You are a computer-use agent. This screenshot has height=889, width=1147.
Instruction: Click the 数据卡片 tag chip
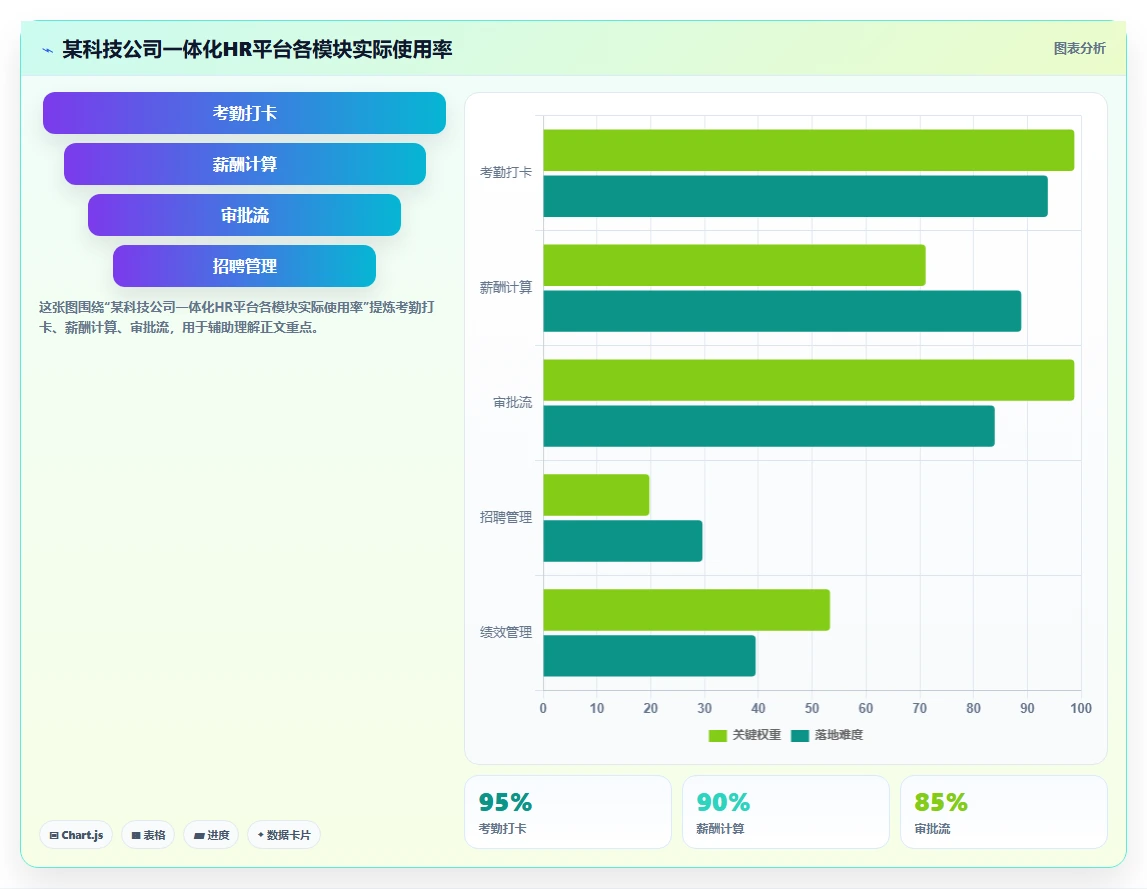284,835
